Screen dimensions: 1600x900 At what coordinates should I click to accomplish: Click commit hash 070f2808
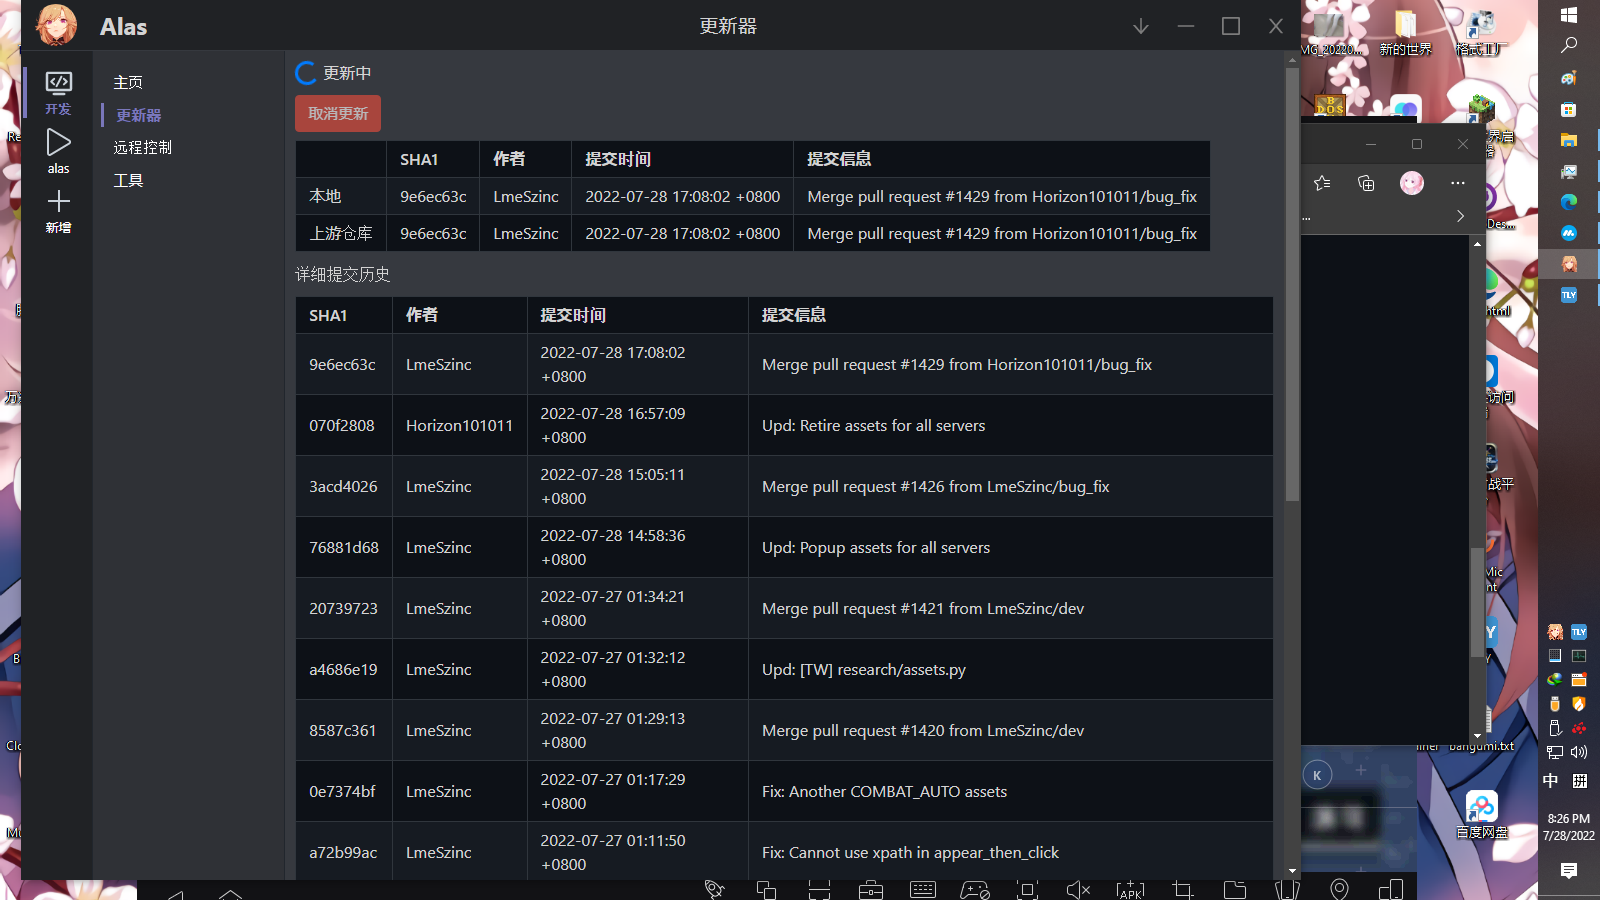[x=342, y=425]
